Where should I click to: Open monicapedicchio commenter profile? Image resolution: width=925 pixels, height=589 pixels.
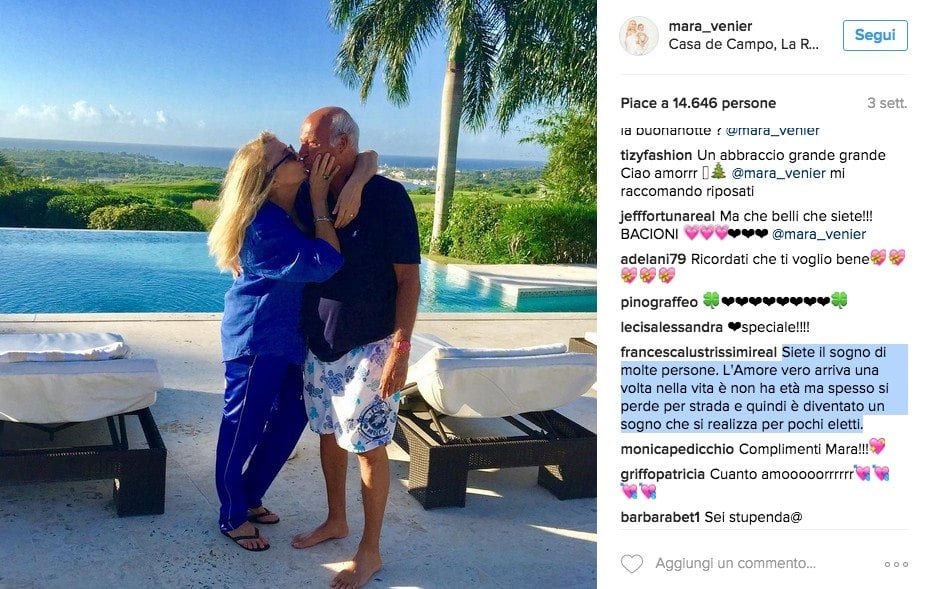point(677,449)
